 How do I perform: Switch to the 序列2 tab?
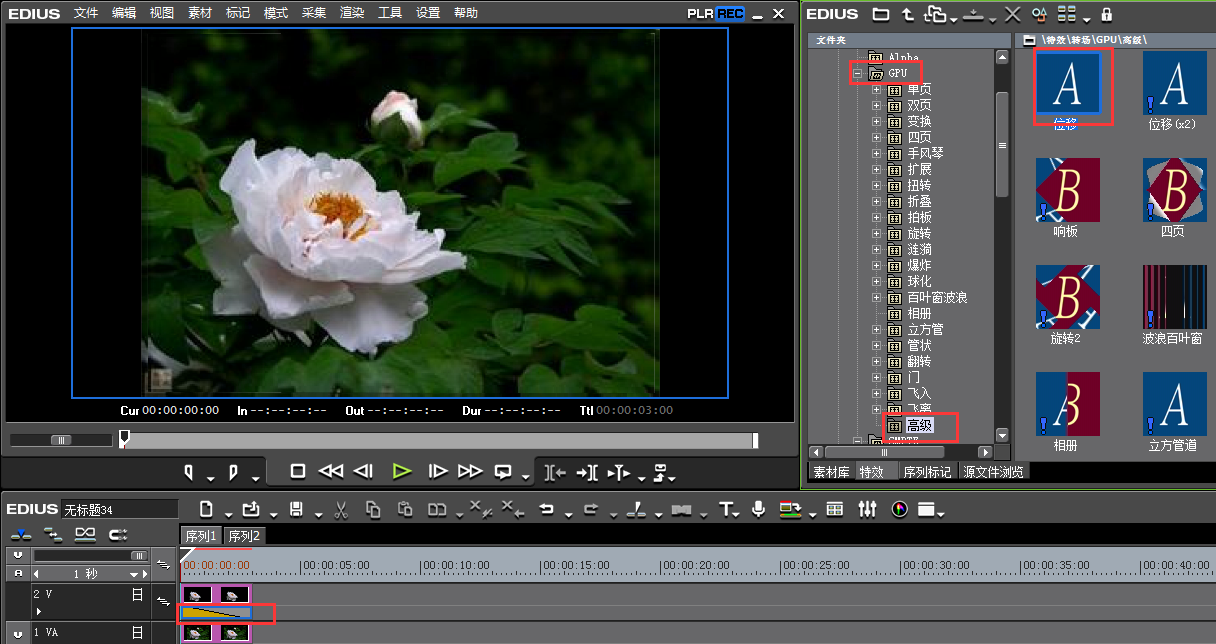(244, 536)
